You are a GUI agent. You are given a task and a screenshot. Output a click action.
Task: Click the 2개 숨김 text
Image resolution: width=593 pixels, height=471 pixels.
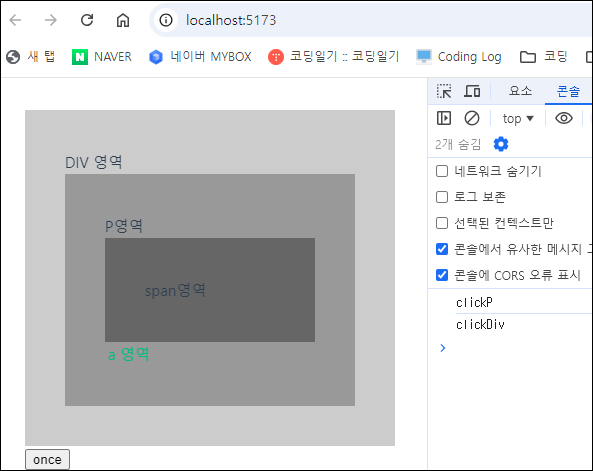[x=458, y=144]
